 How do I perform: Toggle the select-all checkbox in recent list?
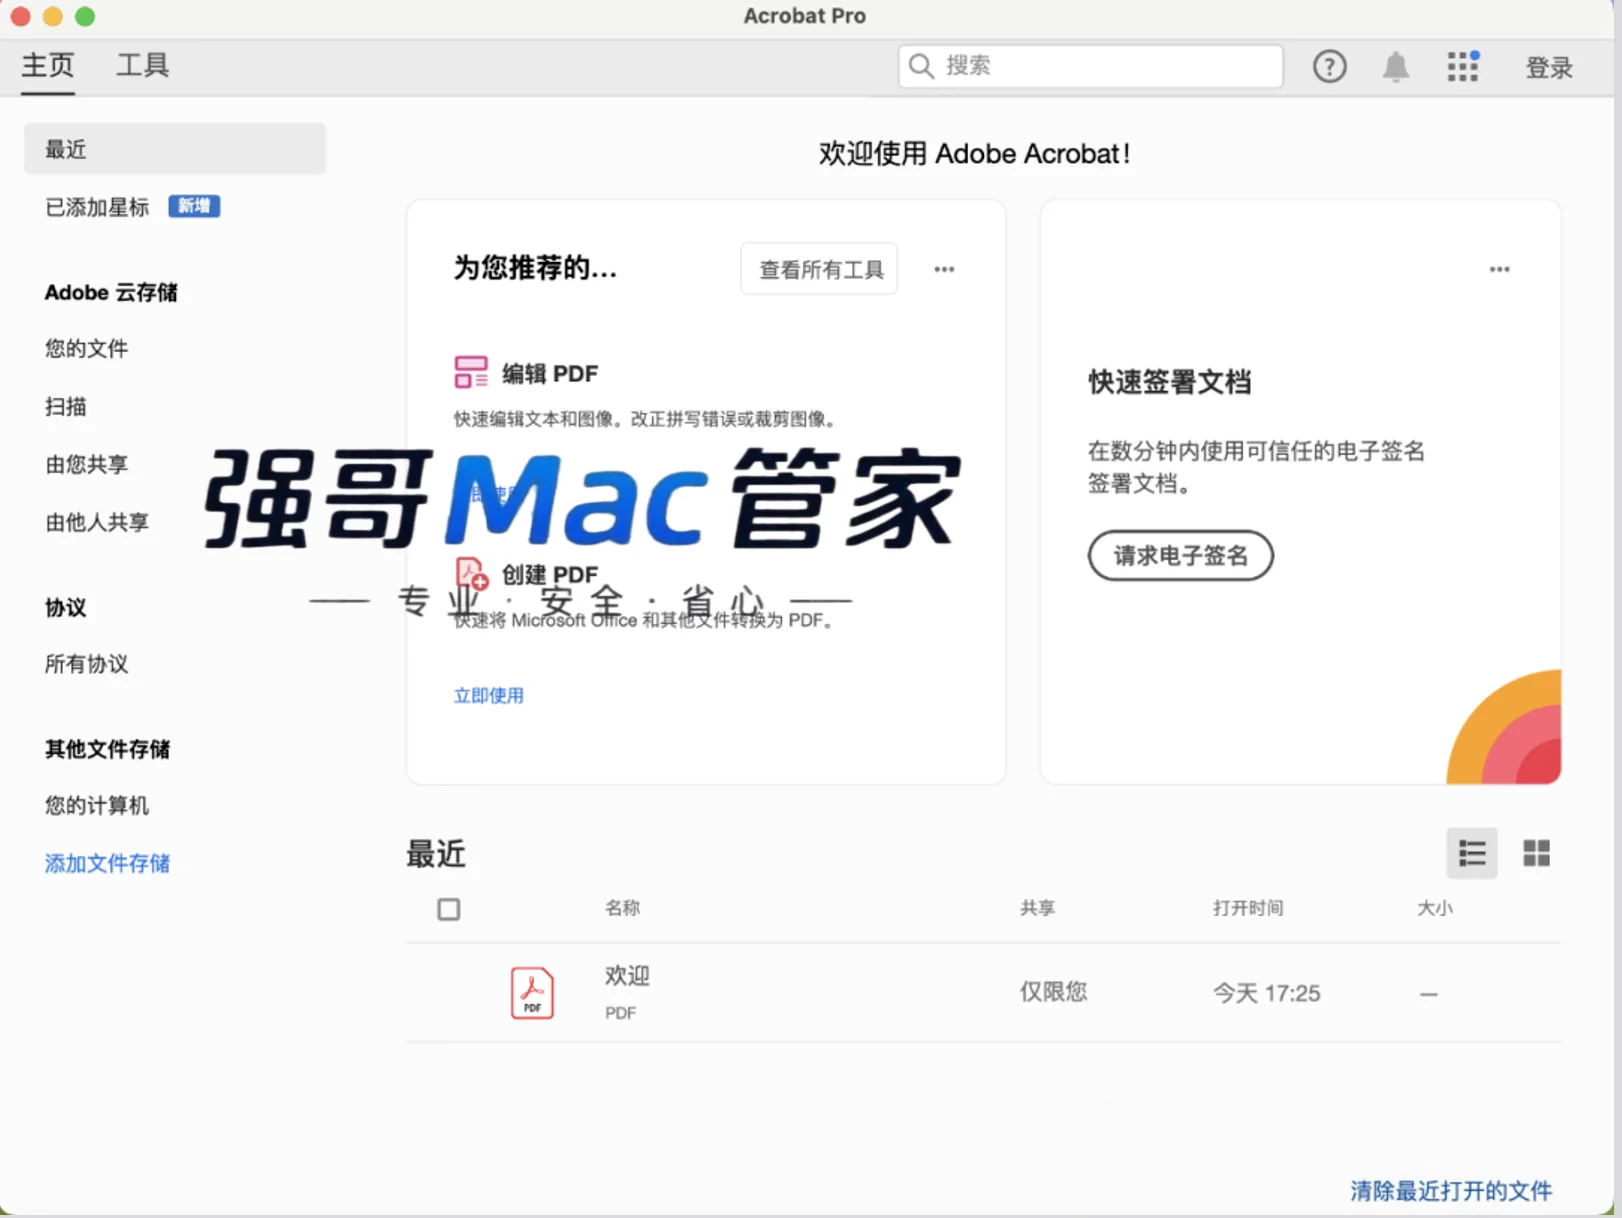tap(449, 909)
